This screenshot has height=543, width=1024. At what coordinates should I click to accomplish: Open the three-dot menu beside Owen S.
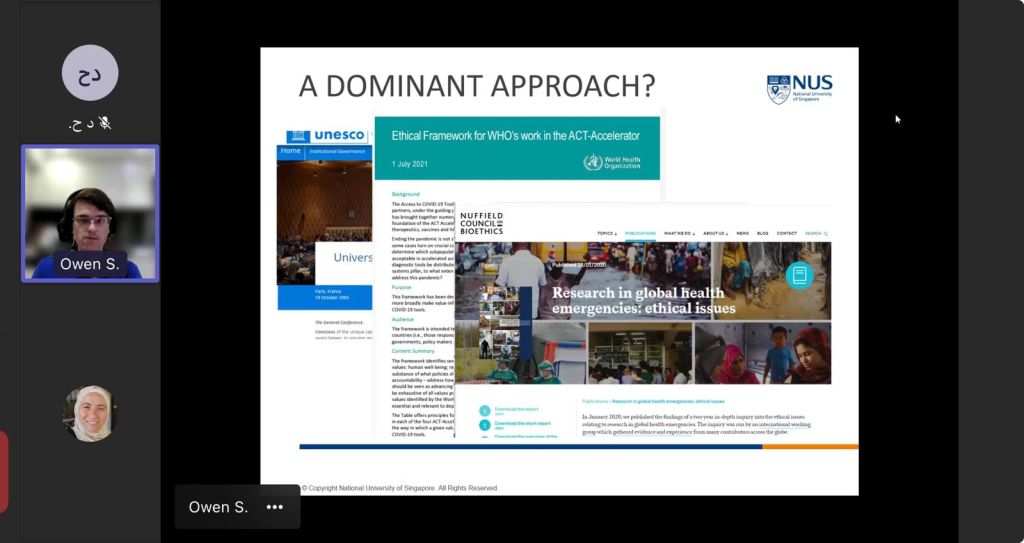[x=274, y=507]
